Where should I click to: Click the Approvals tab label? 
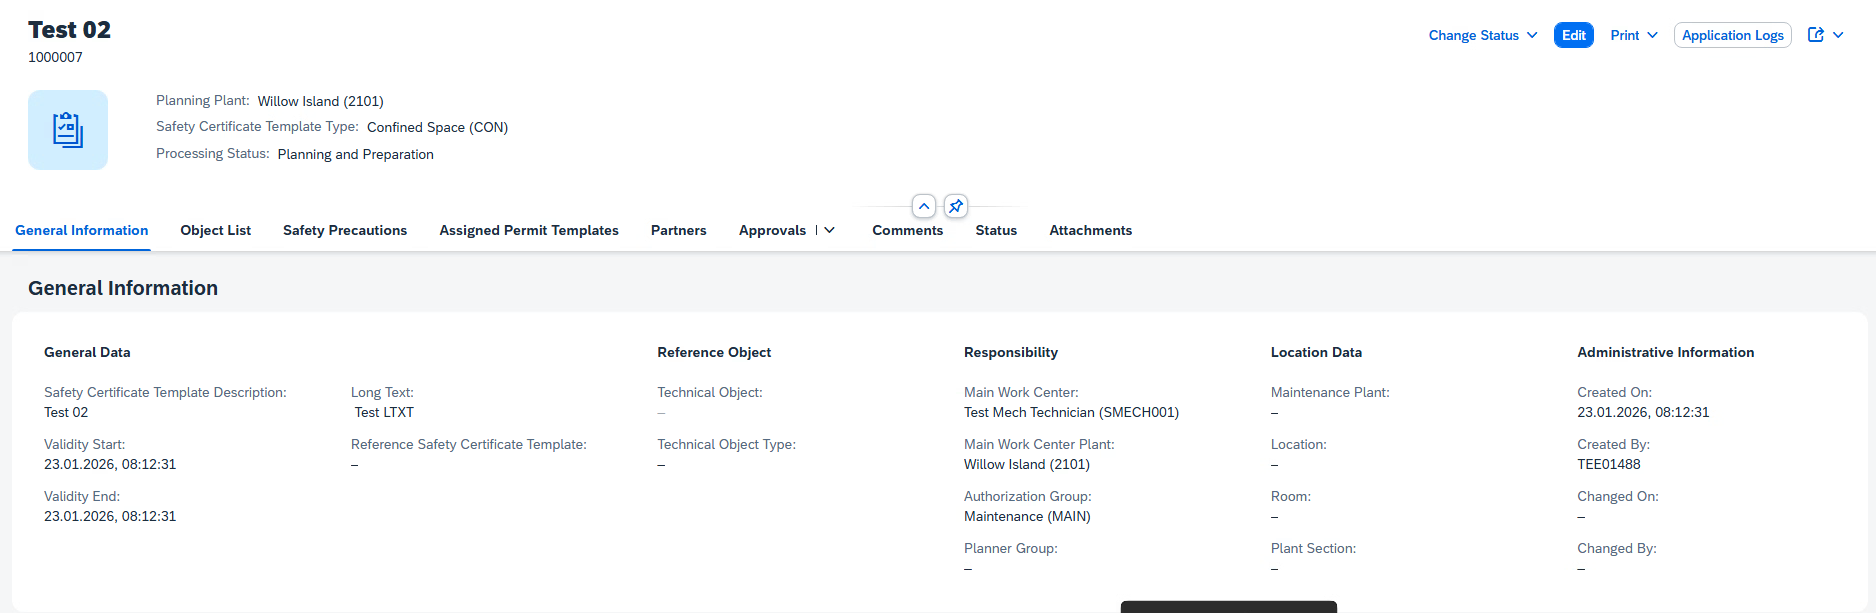[x=772, y=230]
